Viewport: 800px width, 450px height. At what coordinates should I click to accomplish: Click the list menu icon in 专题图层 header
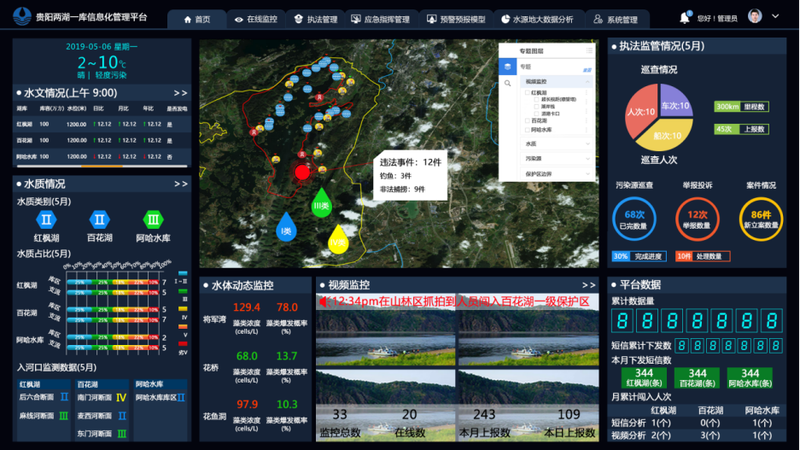(x=589, y=51)
